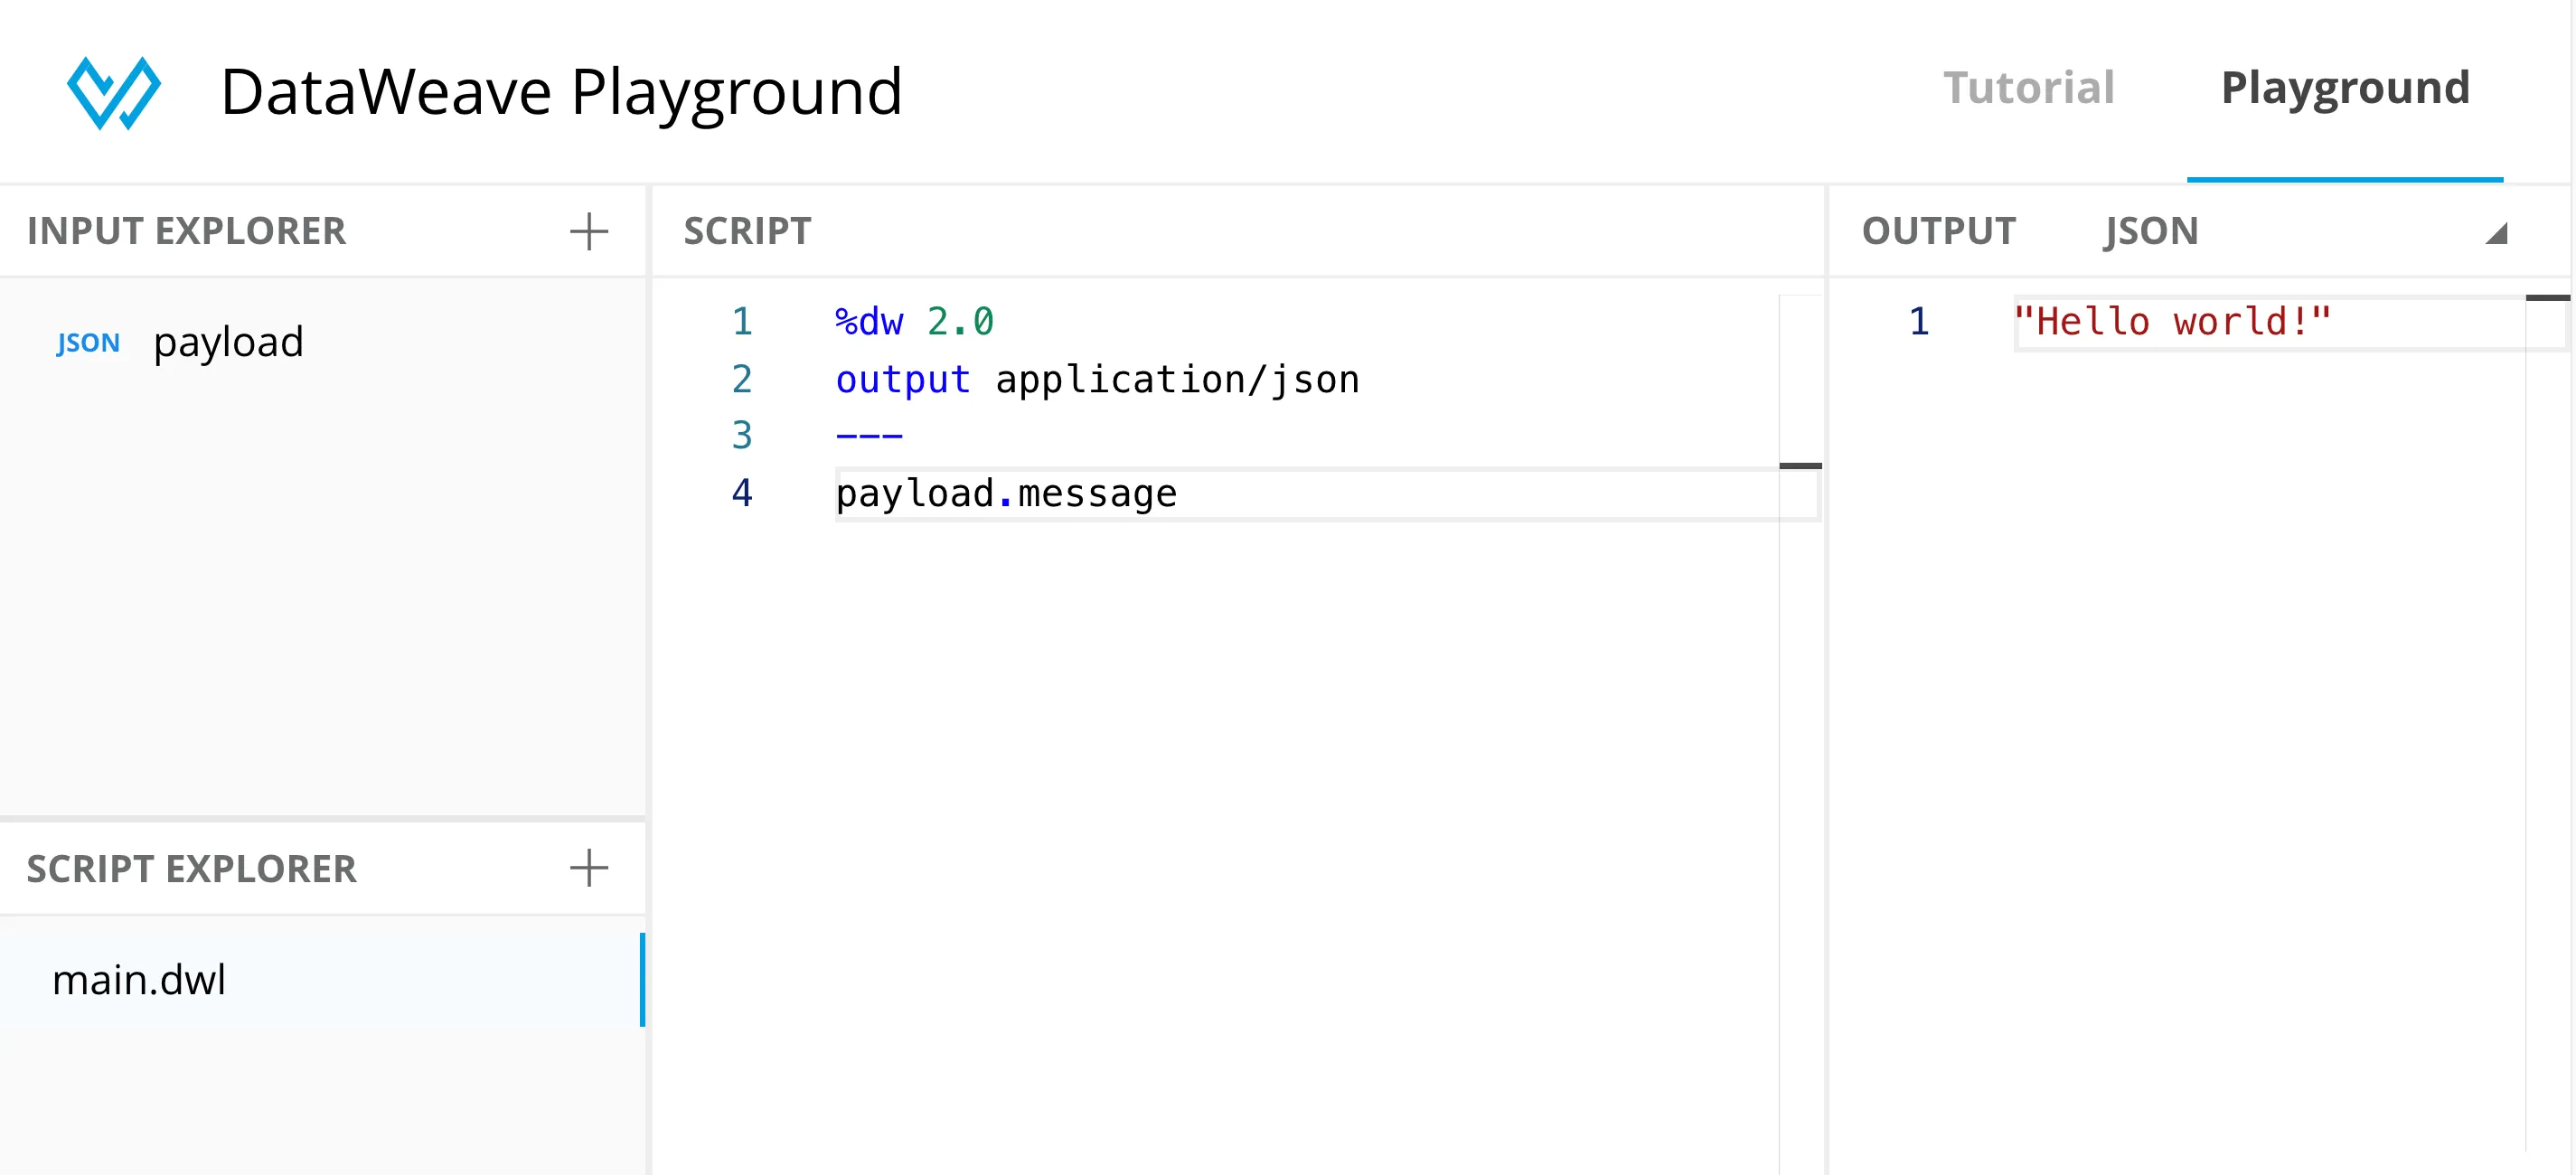2576x1175 pixels.
Task: Click line number 4 in script gutter
Action: 741,493
